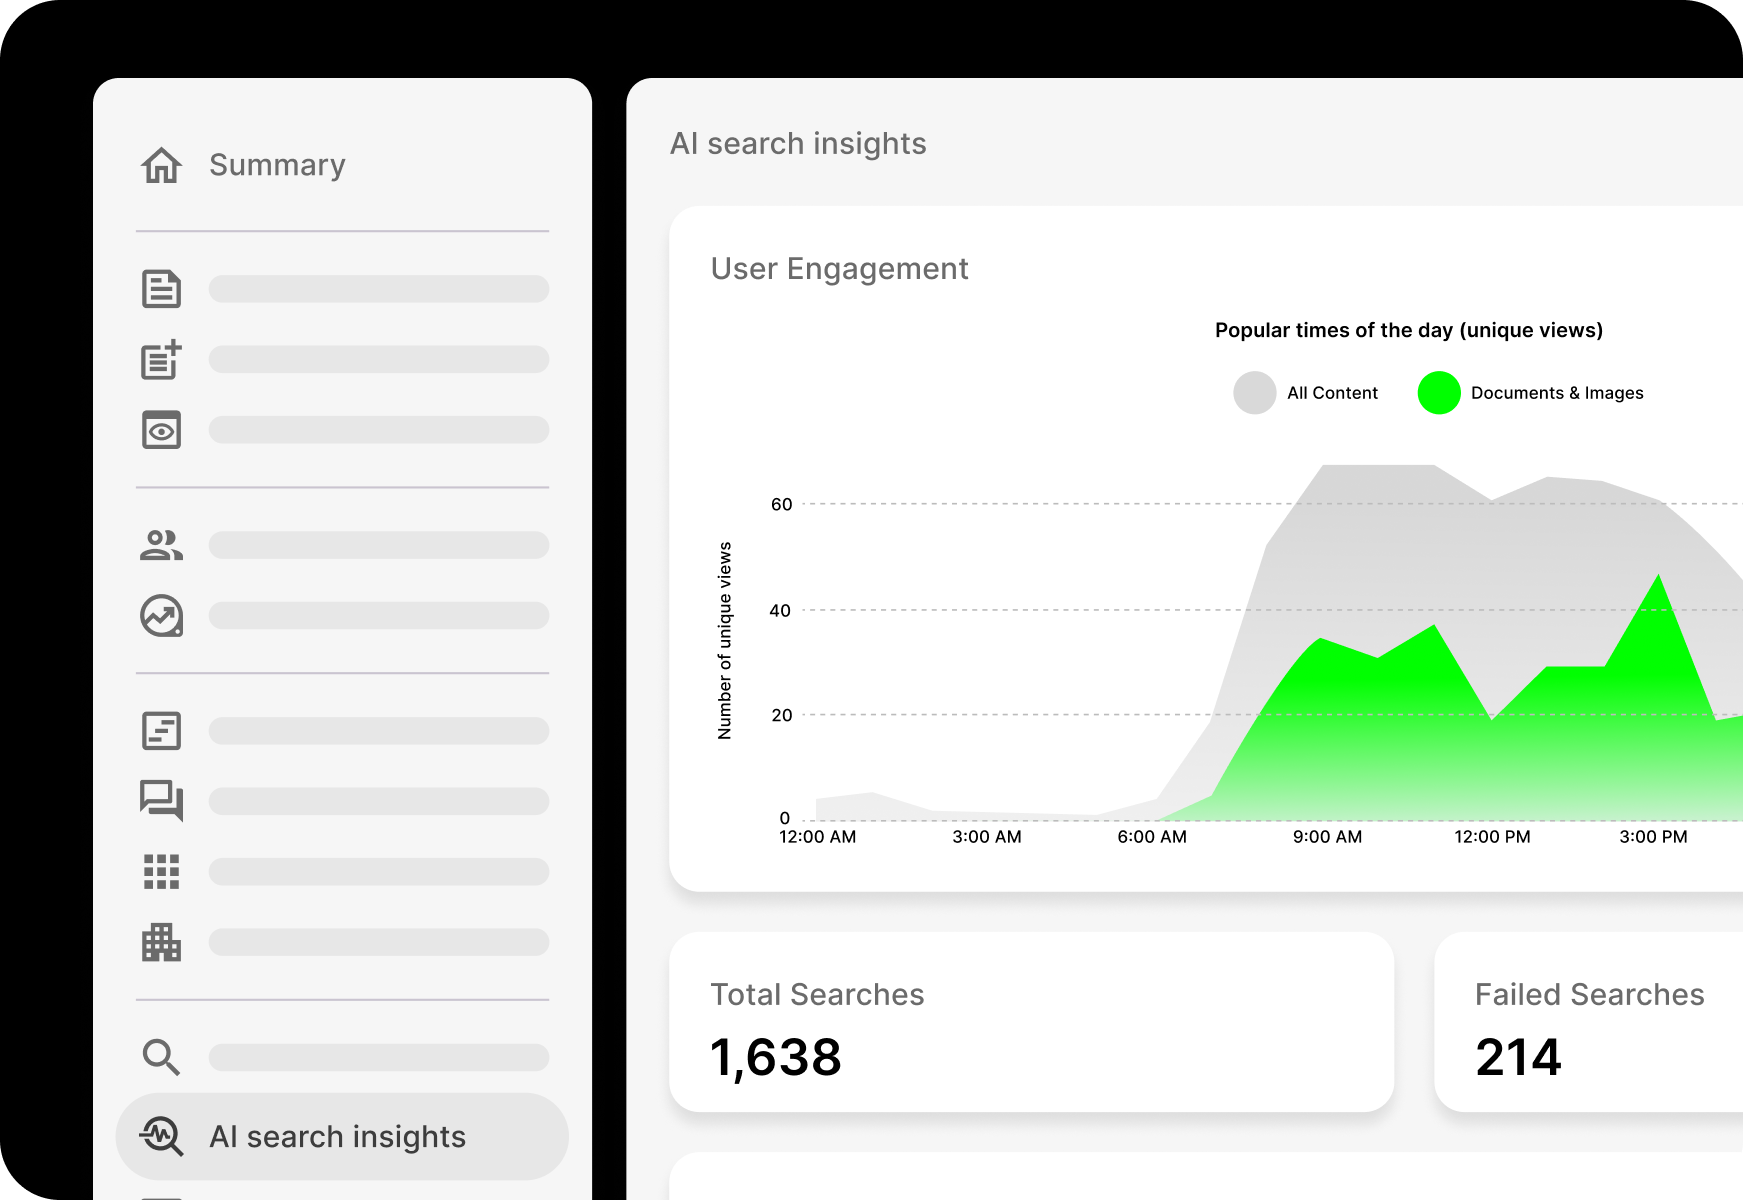Open the users people sidebar icon
The height and width of the screenshot is (1200, 1743).
(161, 545)
